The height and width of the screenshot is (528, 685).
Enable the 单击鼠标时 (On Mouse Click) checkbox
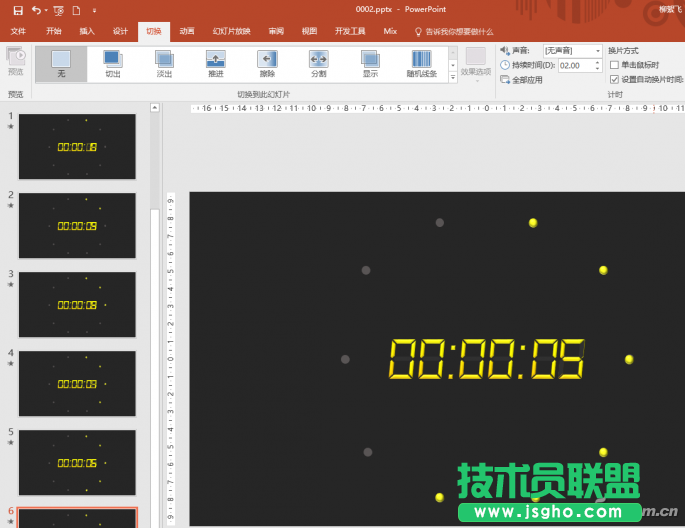point(614,65)
